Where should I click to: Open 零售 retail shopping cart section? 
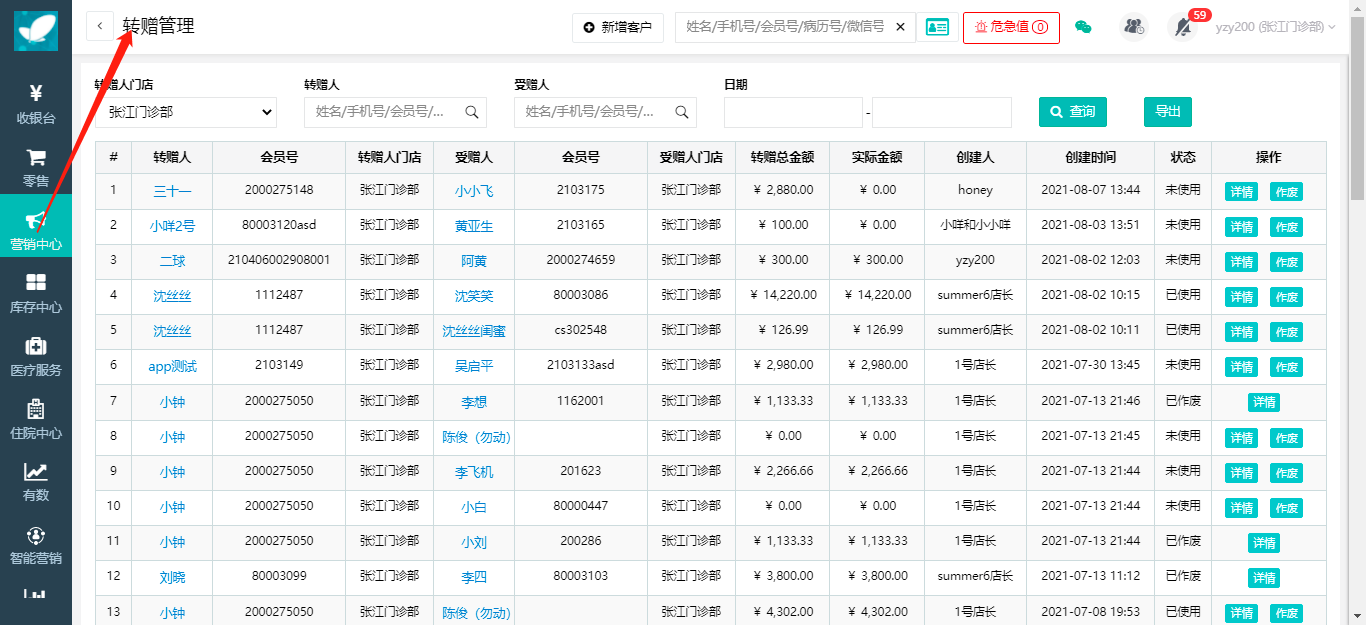tap(36, 168)
